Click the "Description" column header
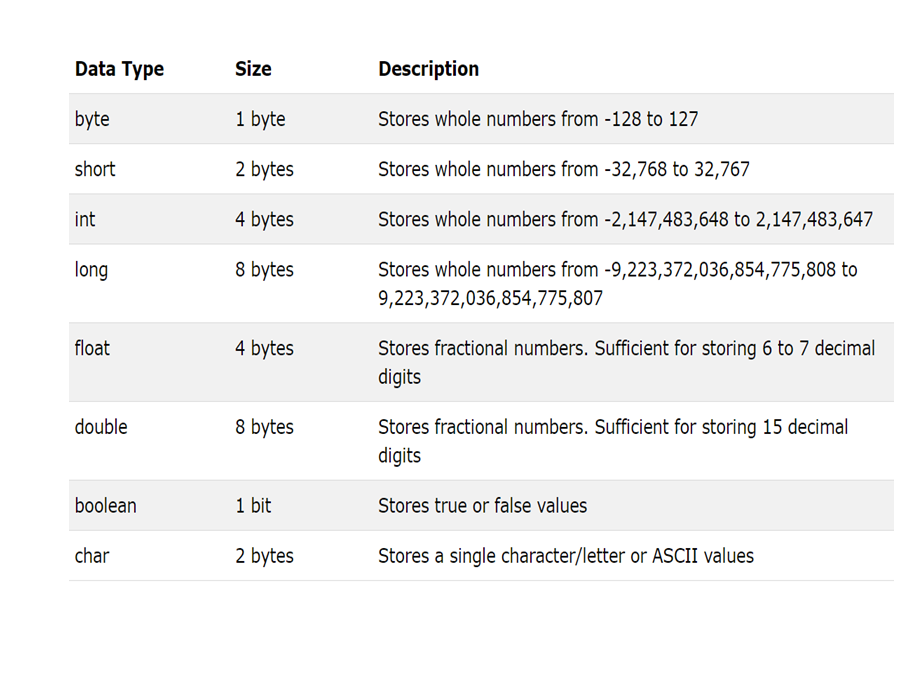This screenshot has width=920, height=692. [428, 69]
